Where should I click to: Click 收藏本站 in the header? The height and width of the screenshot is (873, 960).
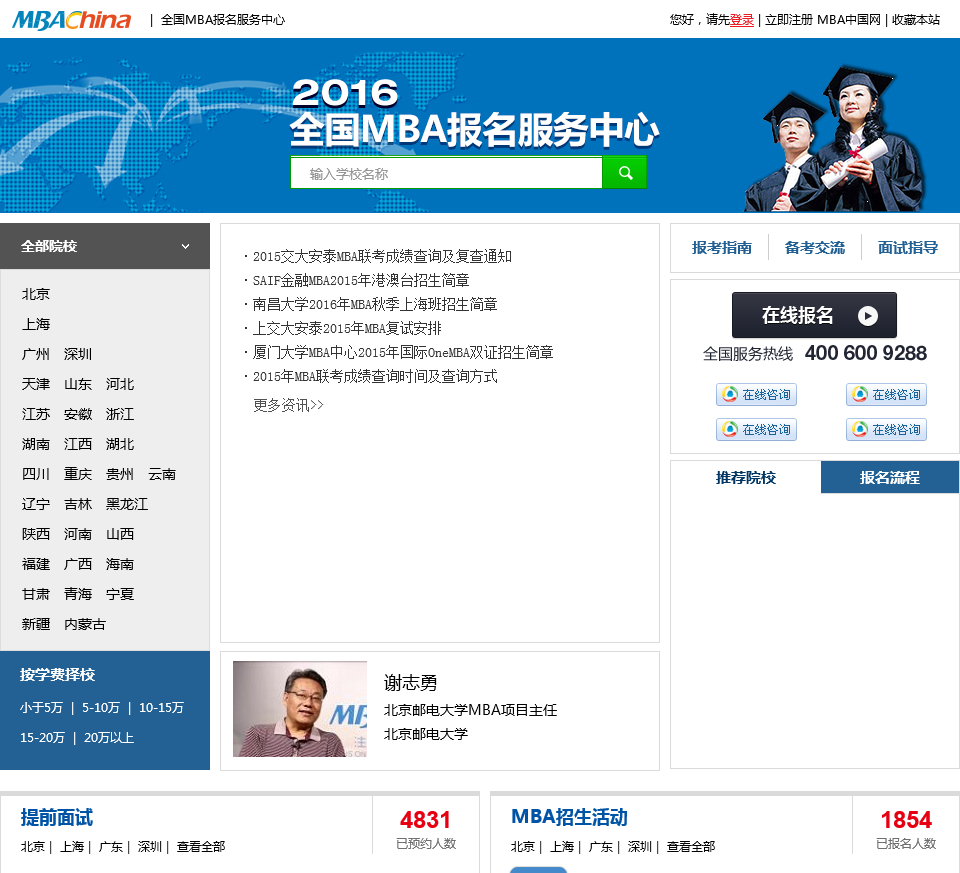click(x=915, y=20)
